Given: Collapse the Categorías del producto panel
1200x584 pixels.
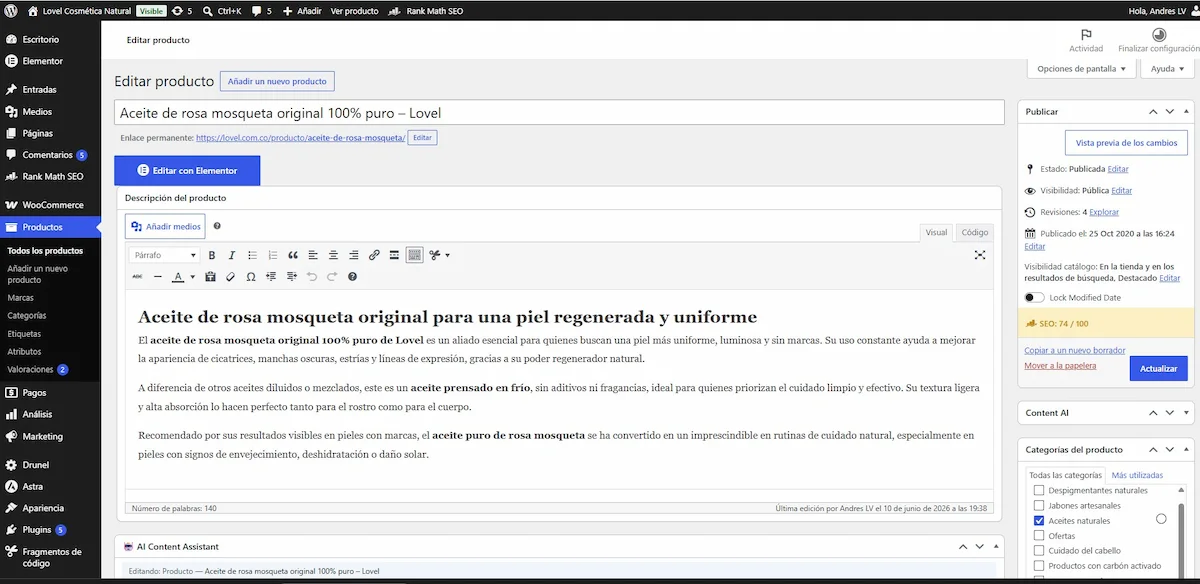Looking at the screenshot, I should [x=1187, y=450].
